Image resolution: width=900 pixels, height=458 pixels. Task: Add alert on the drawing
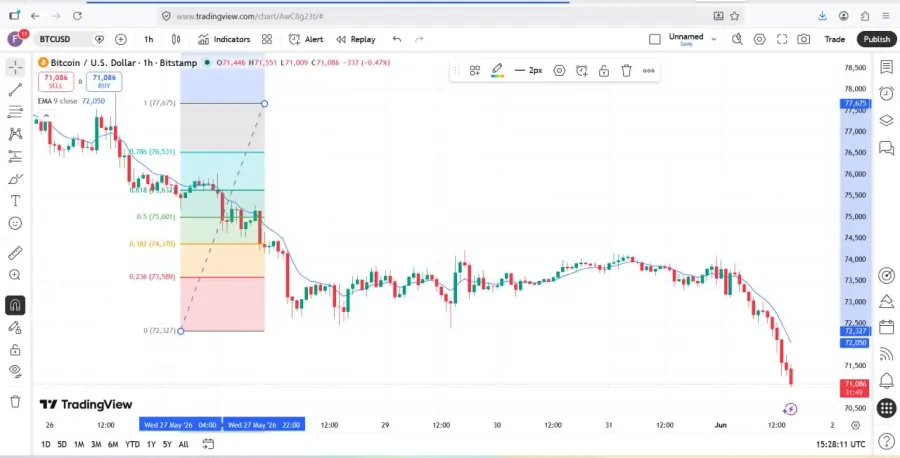point(582,71)
